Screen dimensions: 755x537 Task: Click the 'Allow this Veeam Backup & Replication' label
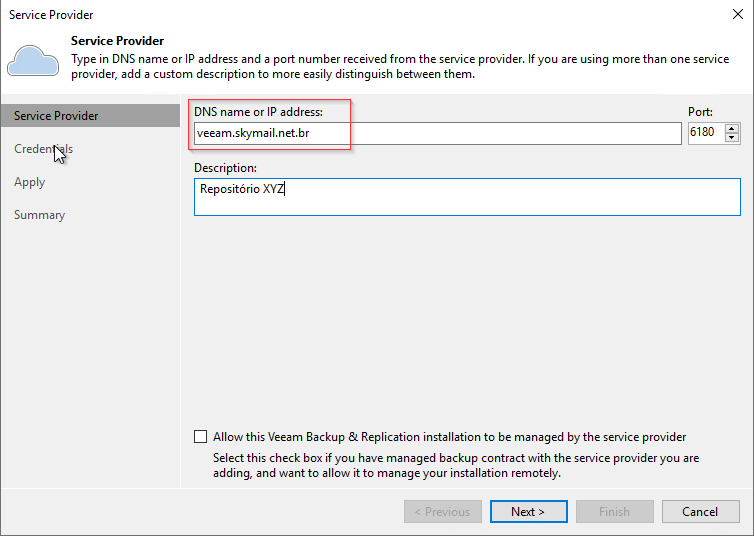coord(449,437)
